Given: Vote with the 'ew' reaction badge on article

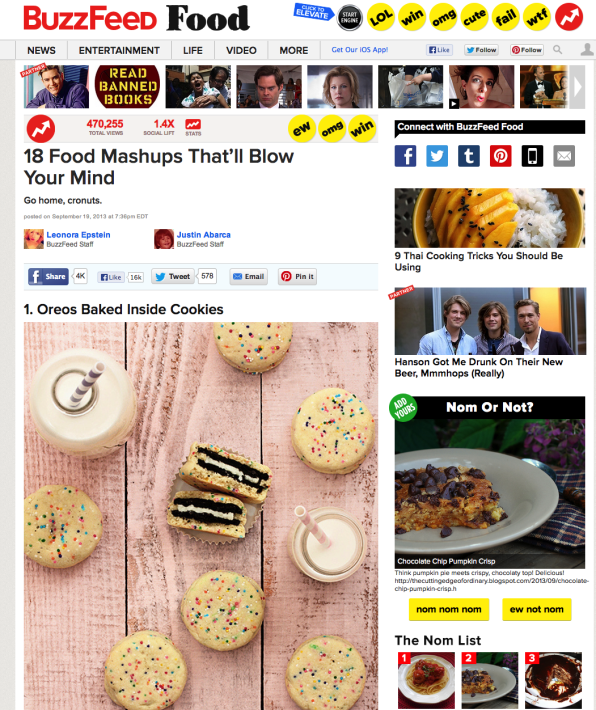Looking at the screenshot, I should point(302,129).
